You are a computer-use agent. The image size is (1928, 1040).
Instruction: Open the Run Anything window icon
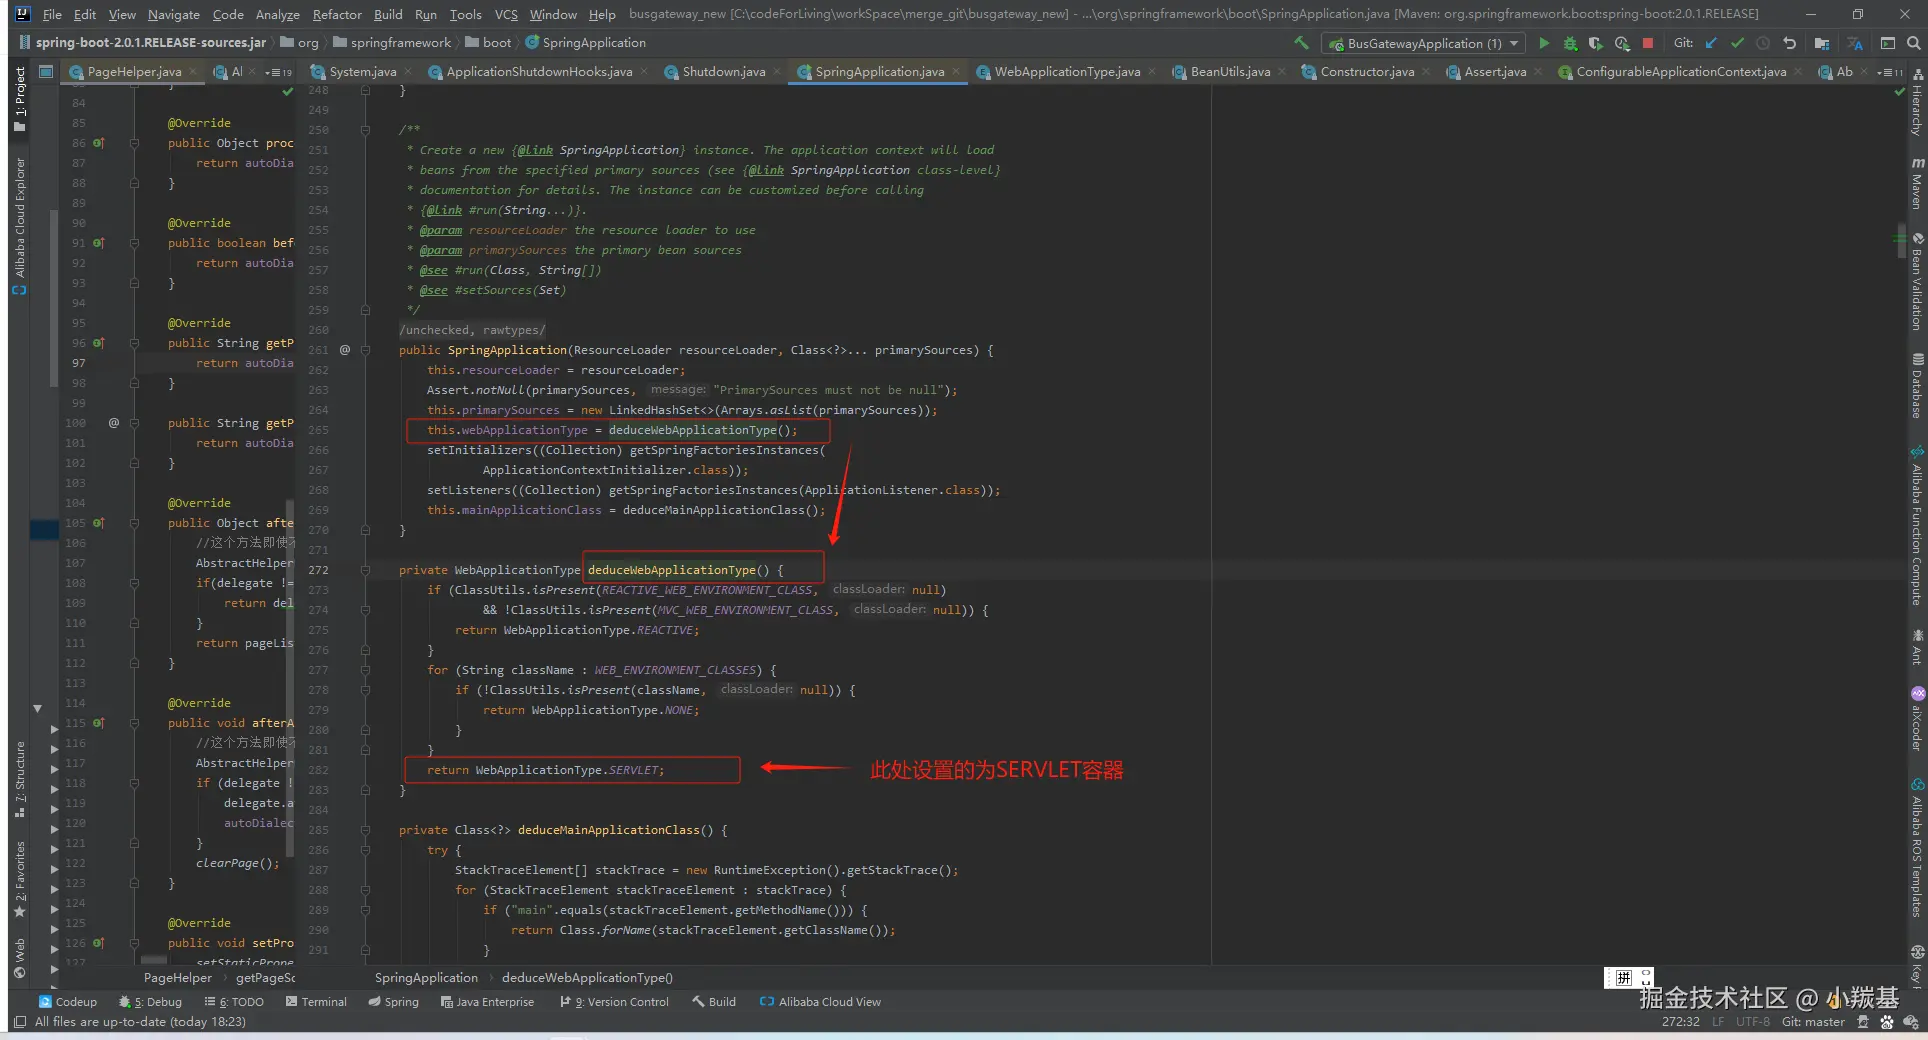(1888, 43)
